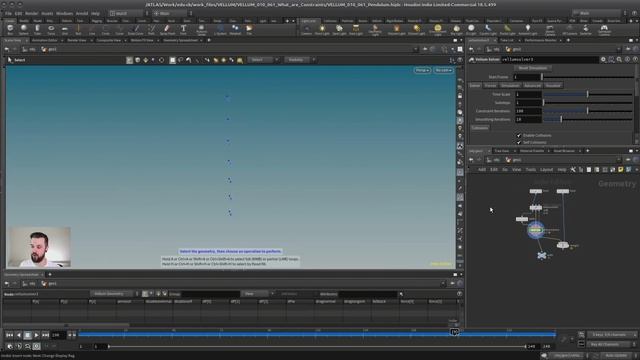Image resolution: width=640 pixels, height=360 pixels.
Task: Click the current frame marker on timeline
Action: (x=454, y=332)
